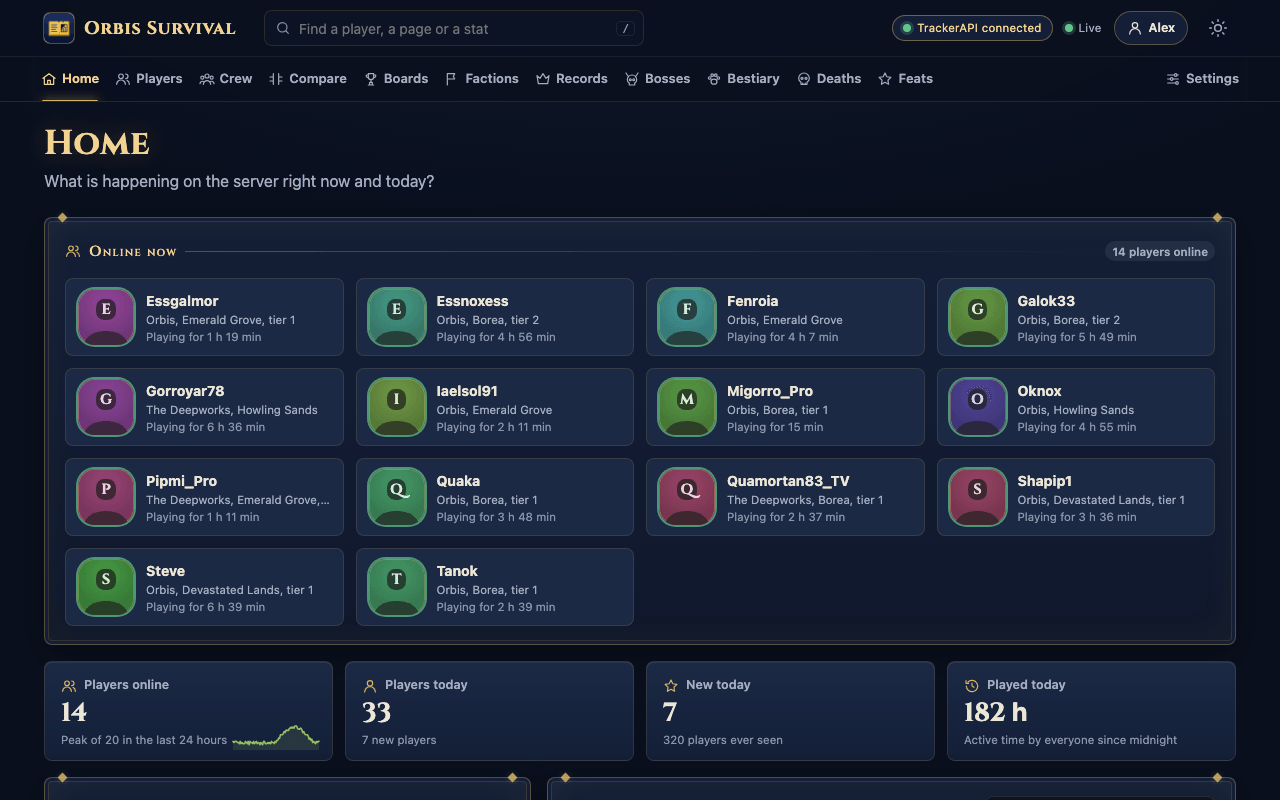
Task: Click the Orbis Survival logo icon
Action: [x=59, y=28]
